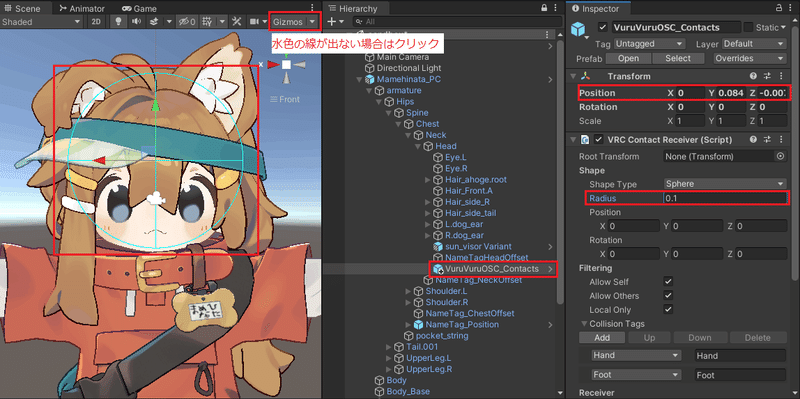Viewport: 800px width, 399px height.
Task: Open Transform preset settings icon
Action: (767, 76)
